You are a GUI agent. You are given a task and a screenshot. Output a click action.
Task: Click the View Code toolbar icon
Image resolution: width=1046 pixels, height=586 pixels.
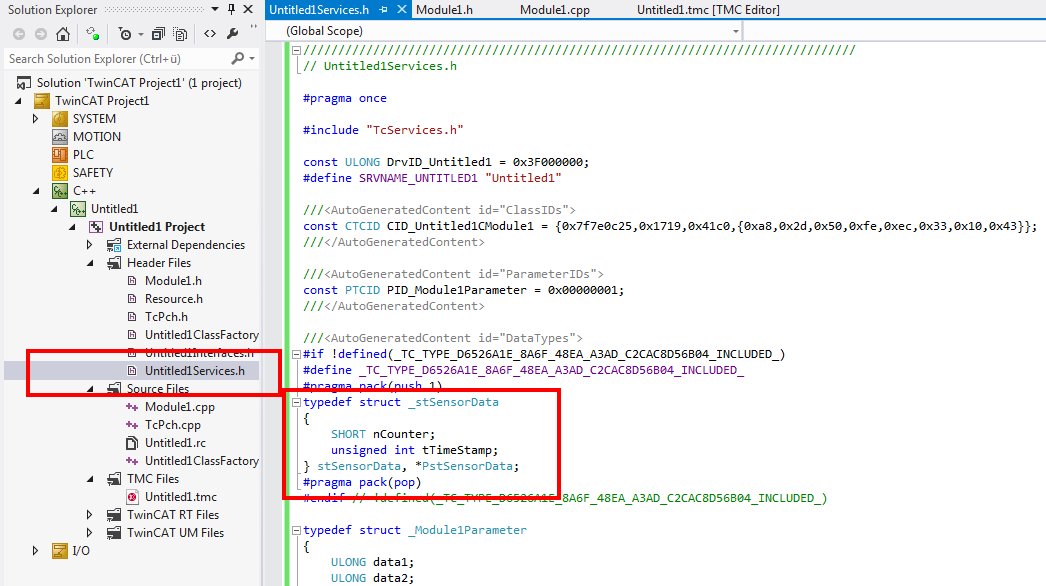pos(209,33)
